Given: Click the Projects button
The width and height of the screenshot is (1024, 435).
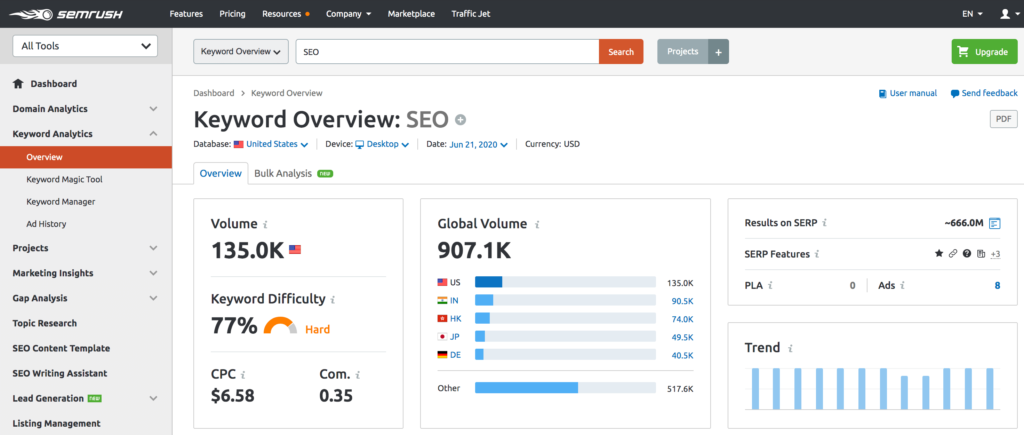Looking at the screenshot, I should 683,52.
